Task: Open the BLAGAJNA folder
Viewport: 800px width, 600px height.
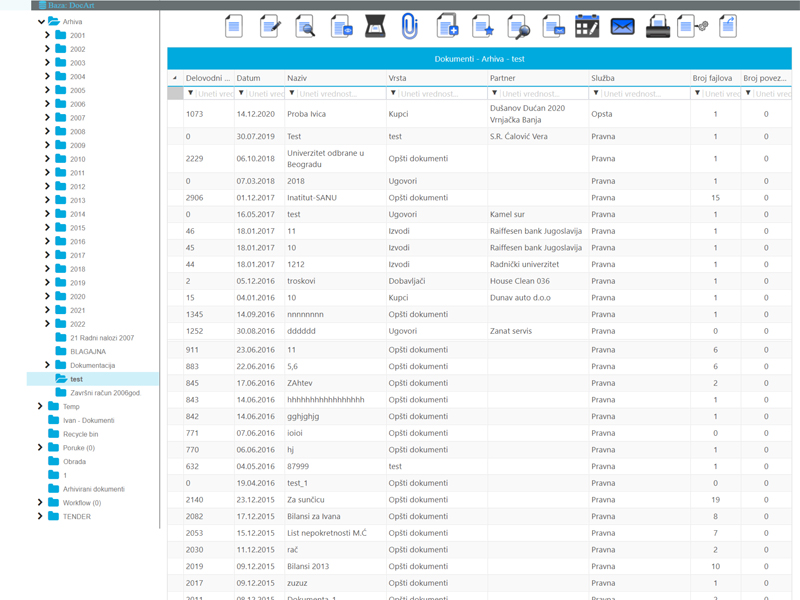Action: 88,352
